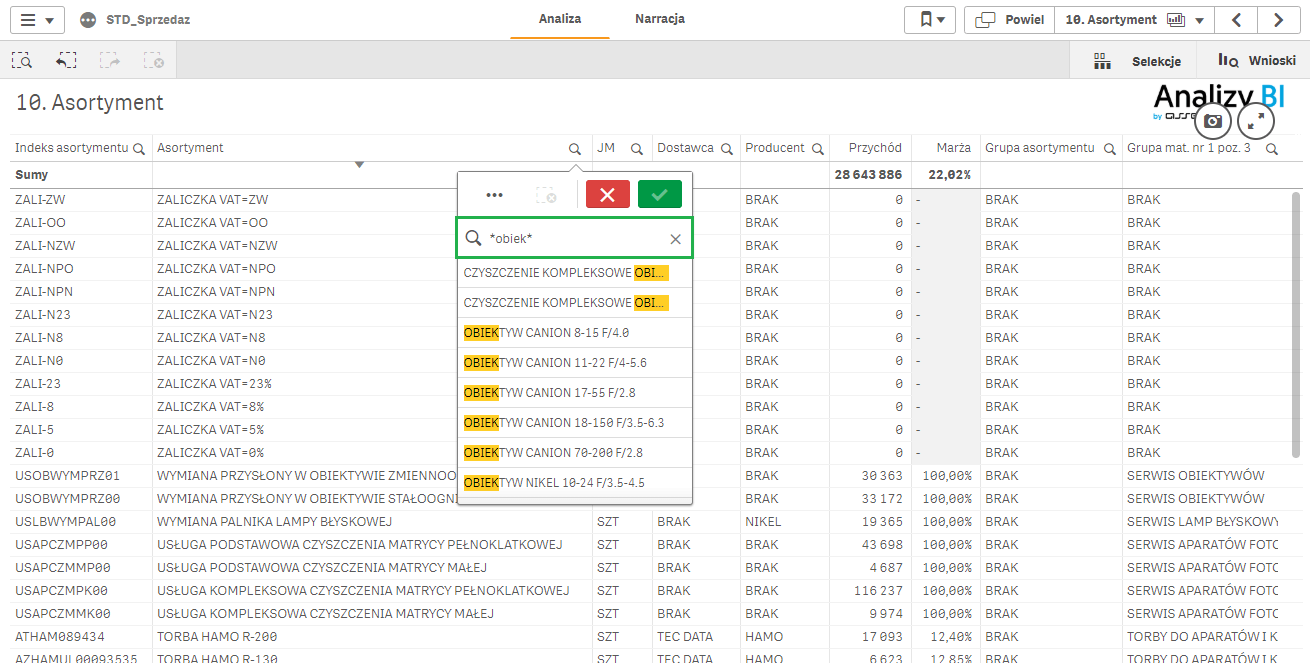The height and width of the screenshot is (663, 1311).
Task: Select OBIEKTYW CANION 11-22 F/4-5.6
Action: tap(575, 363)
